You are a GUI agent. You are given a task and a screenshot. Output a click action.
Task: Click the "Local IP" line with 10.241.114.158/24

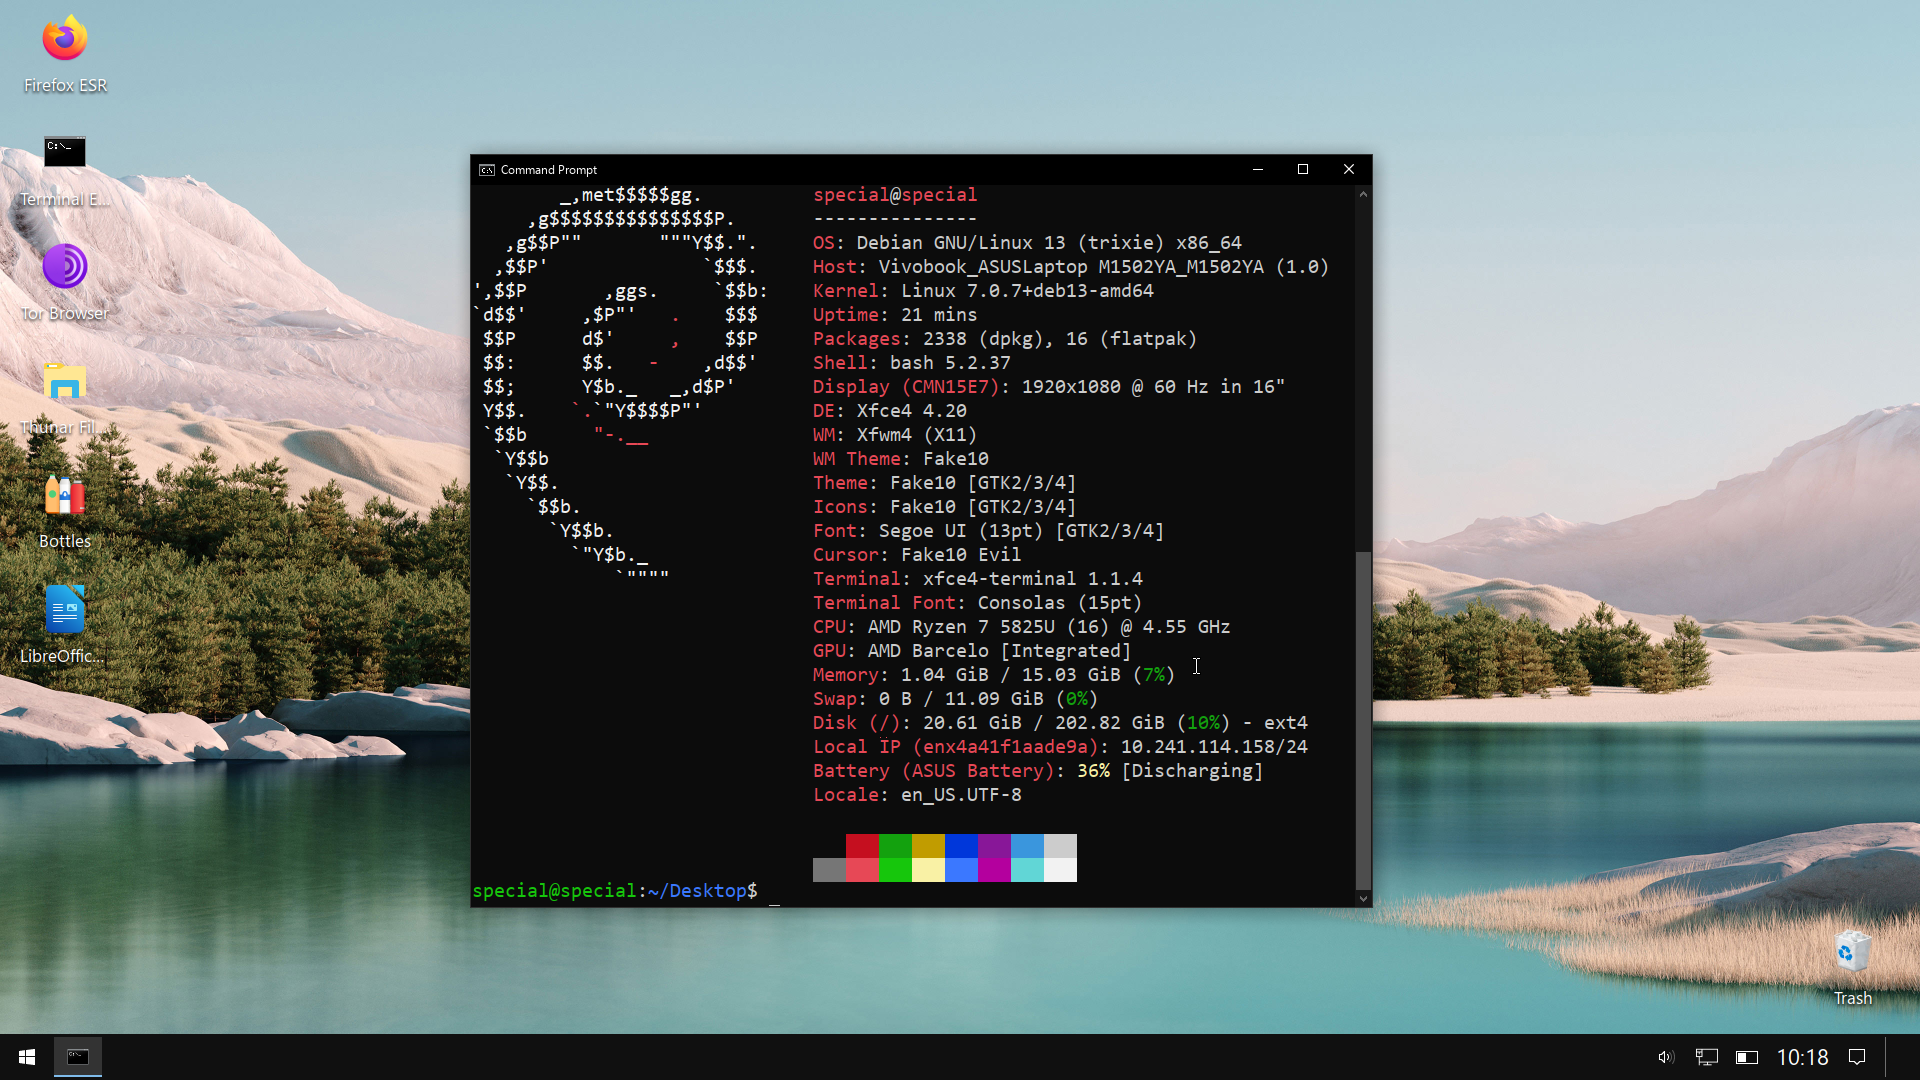pyautogui.click(x=1060, y=747)
